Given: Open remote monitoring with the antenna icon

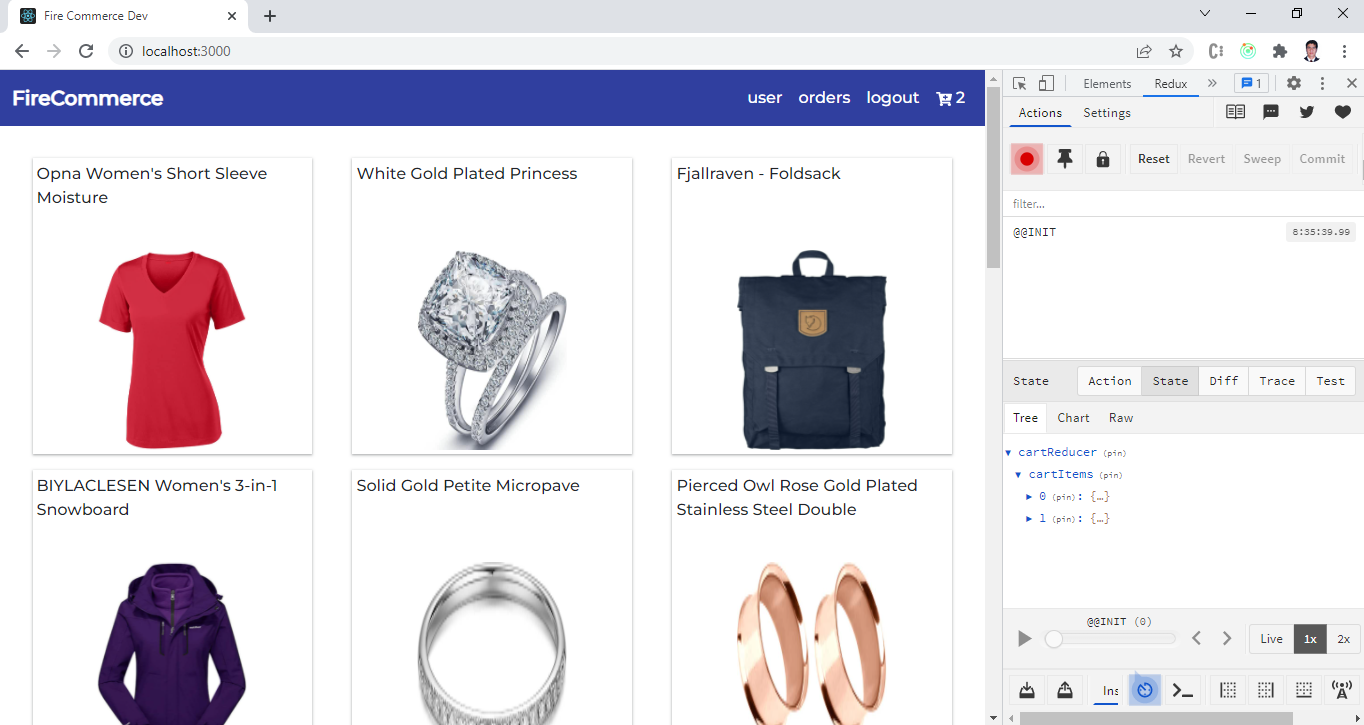Looking at the screenshot, I should [x=1341, y=690].
